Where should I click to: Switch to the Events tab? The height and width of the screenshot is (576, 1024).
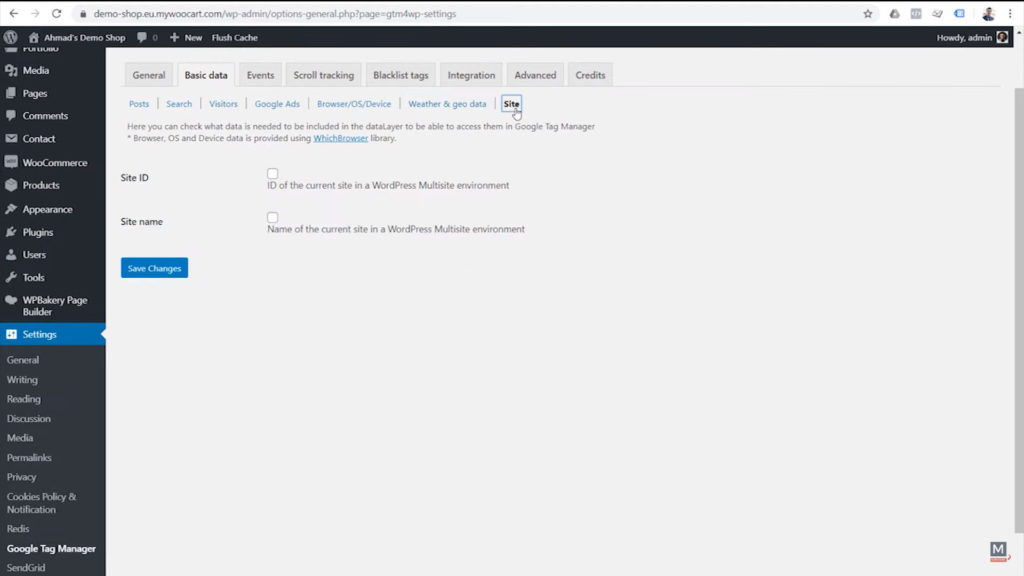(260, 74)
